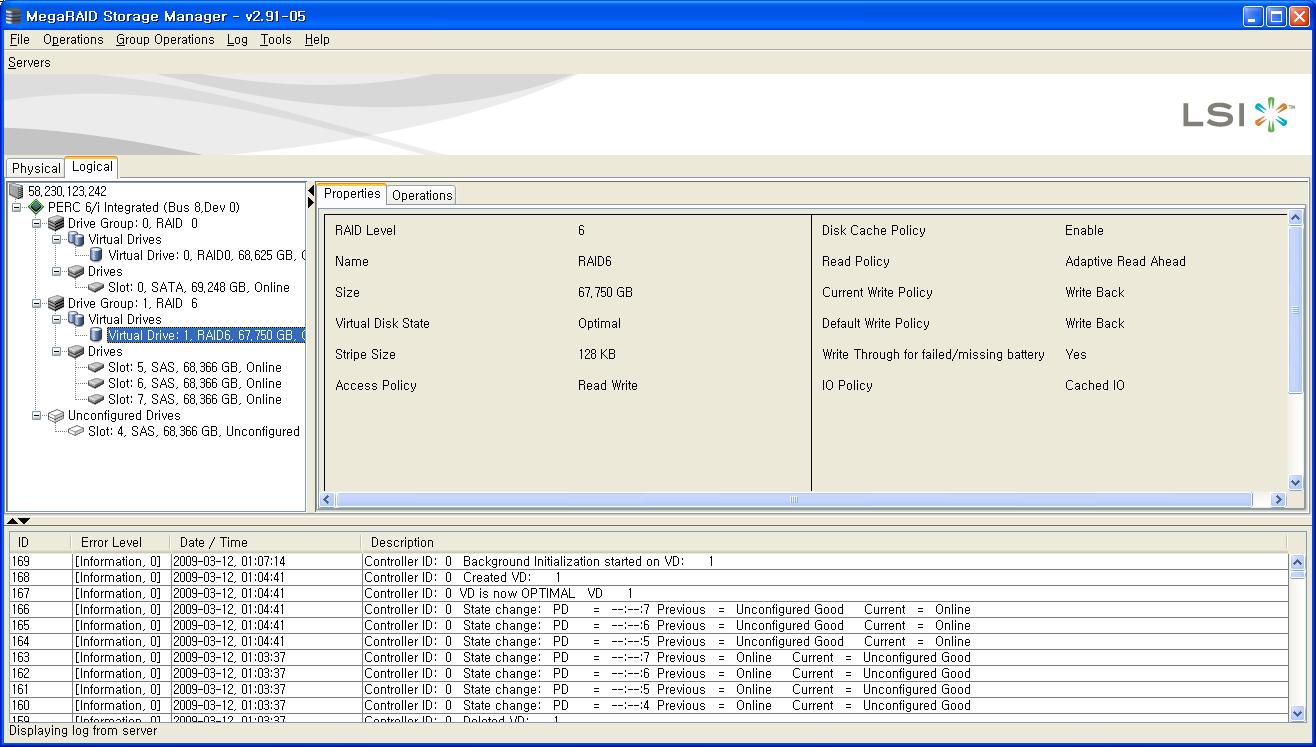Click the Slot 7 SAS drive icon
1316x747 pixels.
click(x=96, y=399)
